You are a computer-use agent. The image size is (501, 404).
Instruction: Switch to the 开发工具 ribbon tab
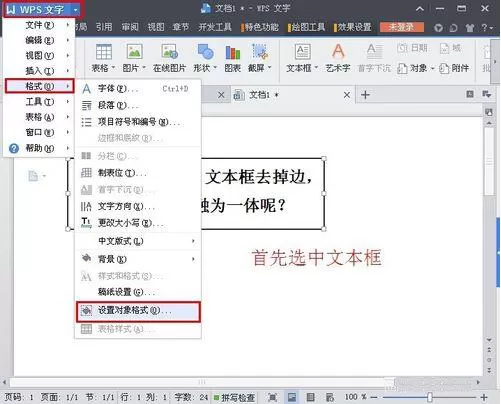pyautogui.click(x=215, y=27)
